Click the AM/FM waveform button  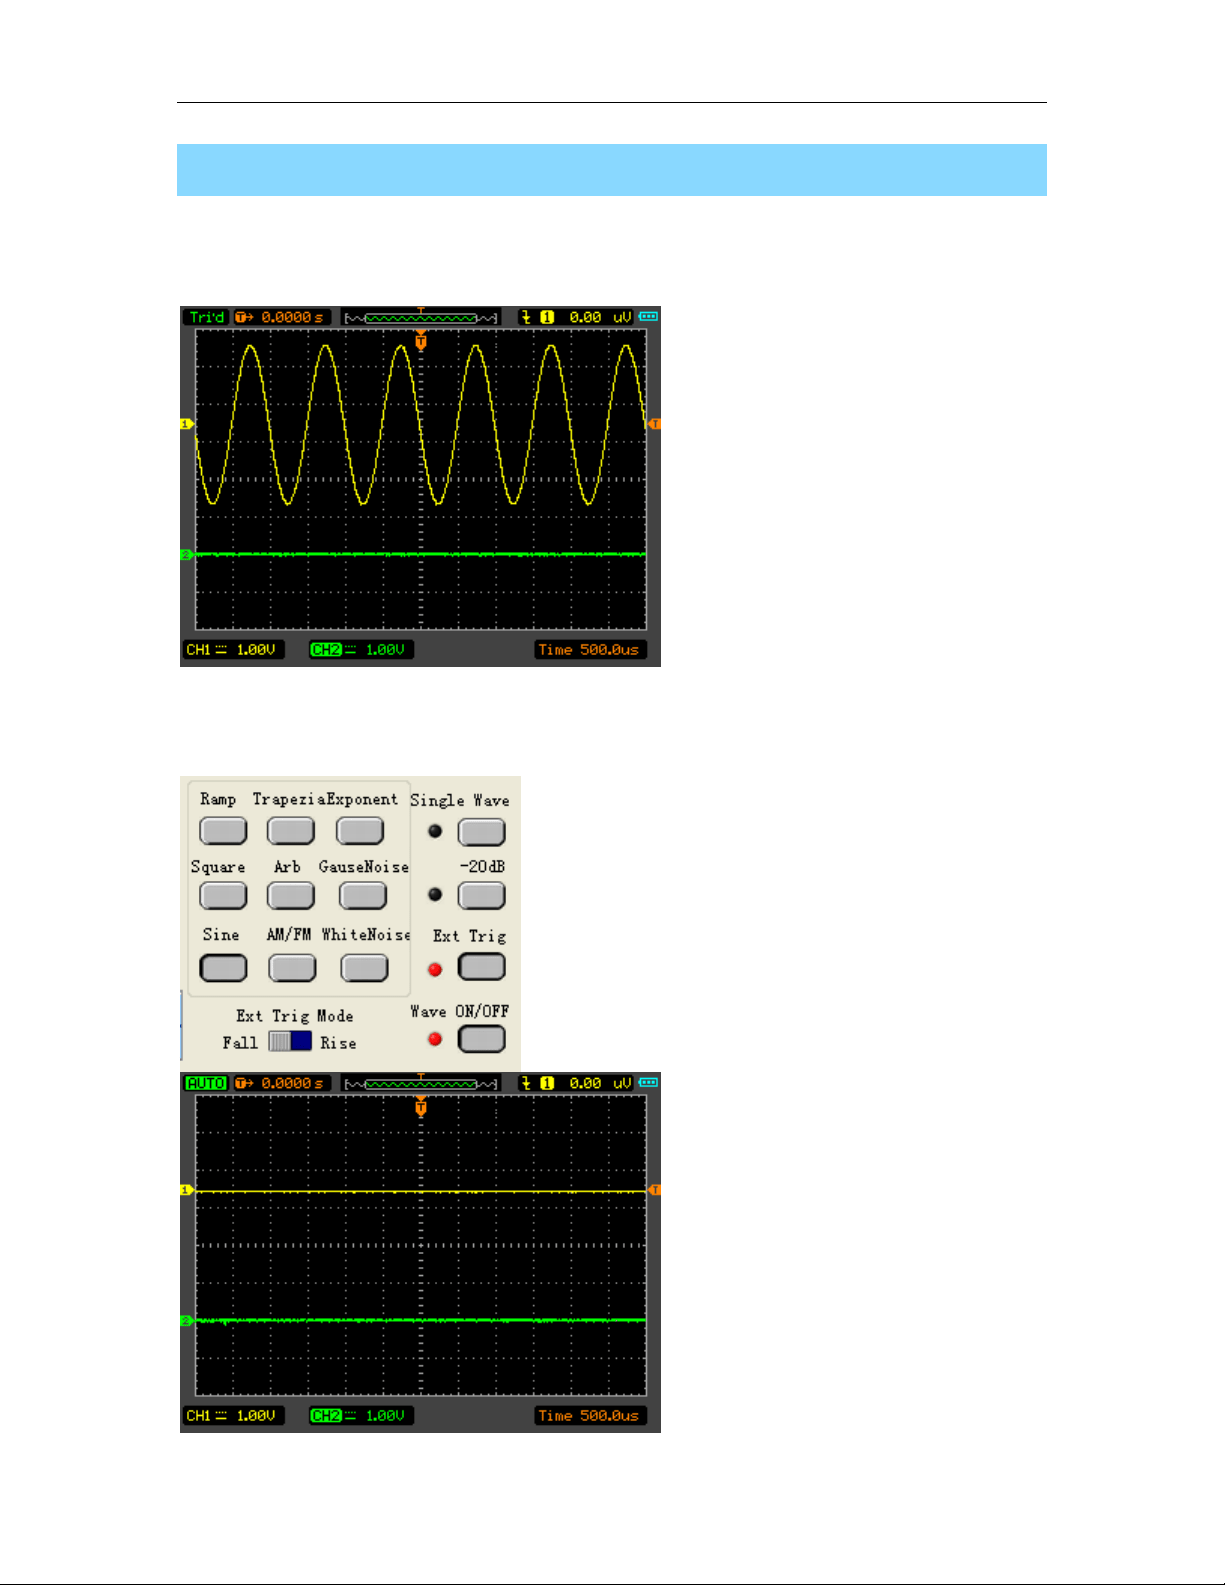click(x=292, y=968)
